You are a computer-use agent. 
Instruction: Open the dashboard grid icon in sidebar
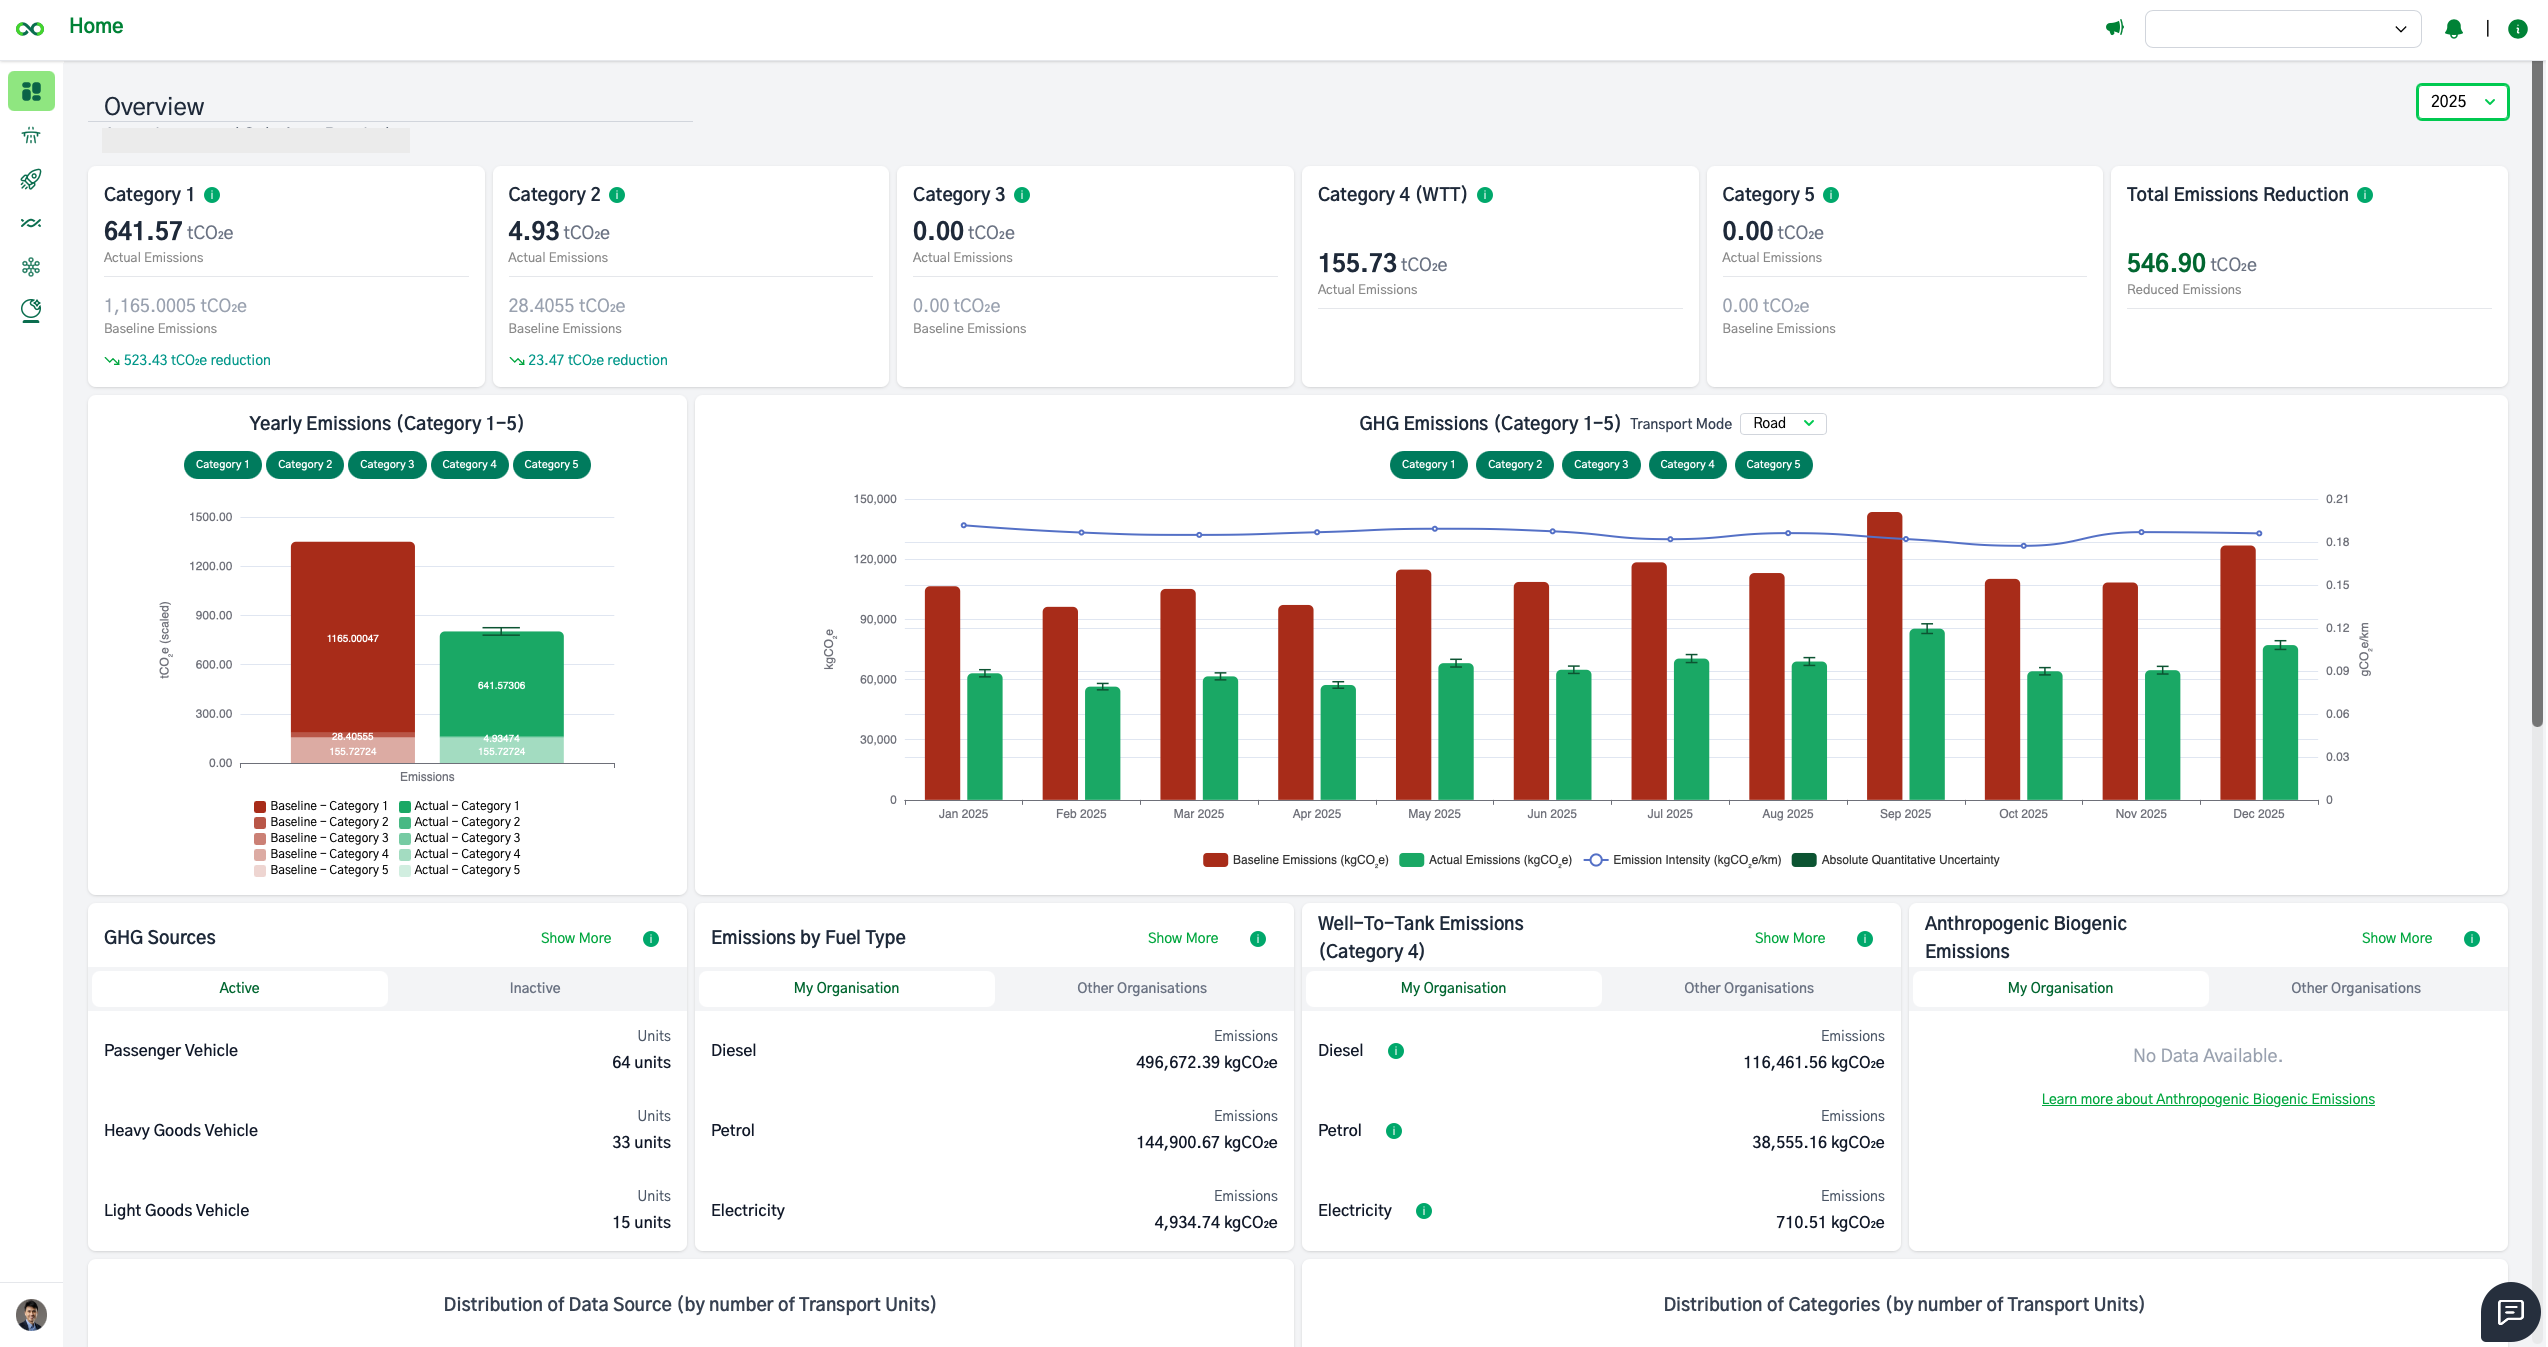31,91
